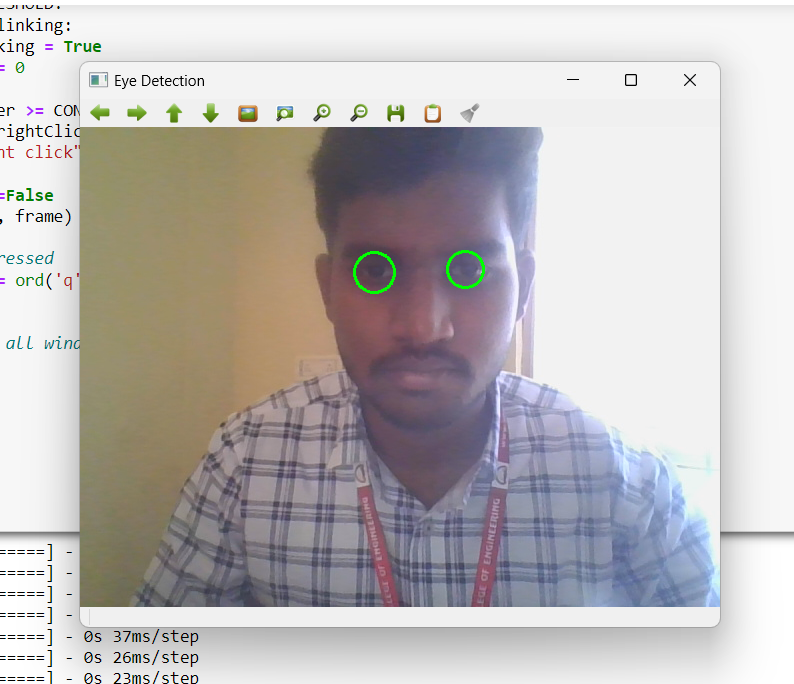Minimize the Eye Detection window
This screenshot has height=684, width=794.
point(573,80)
